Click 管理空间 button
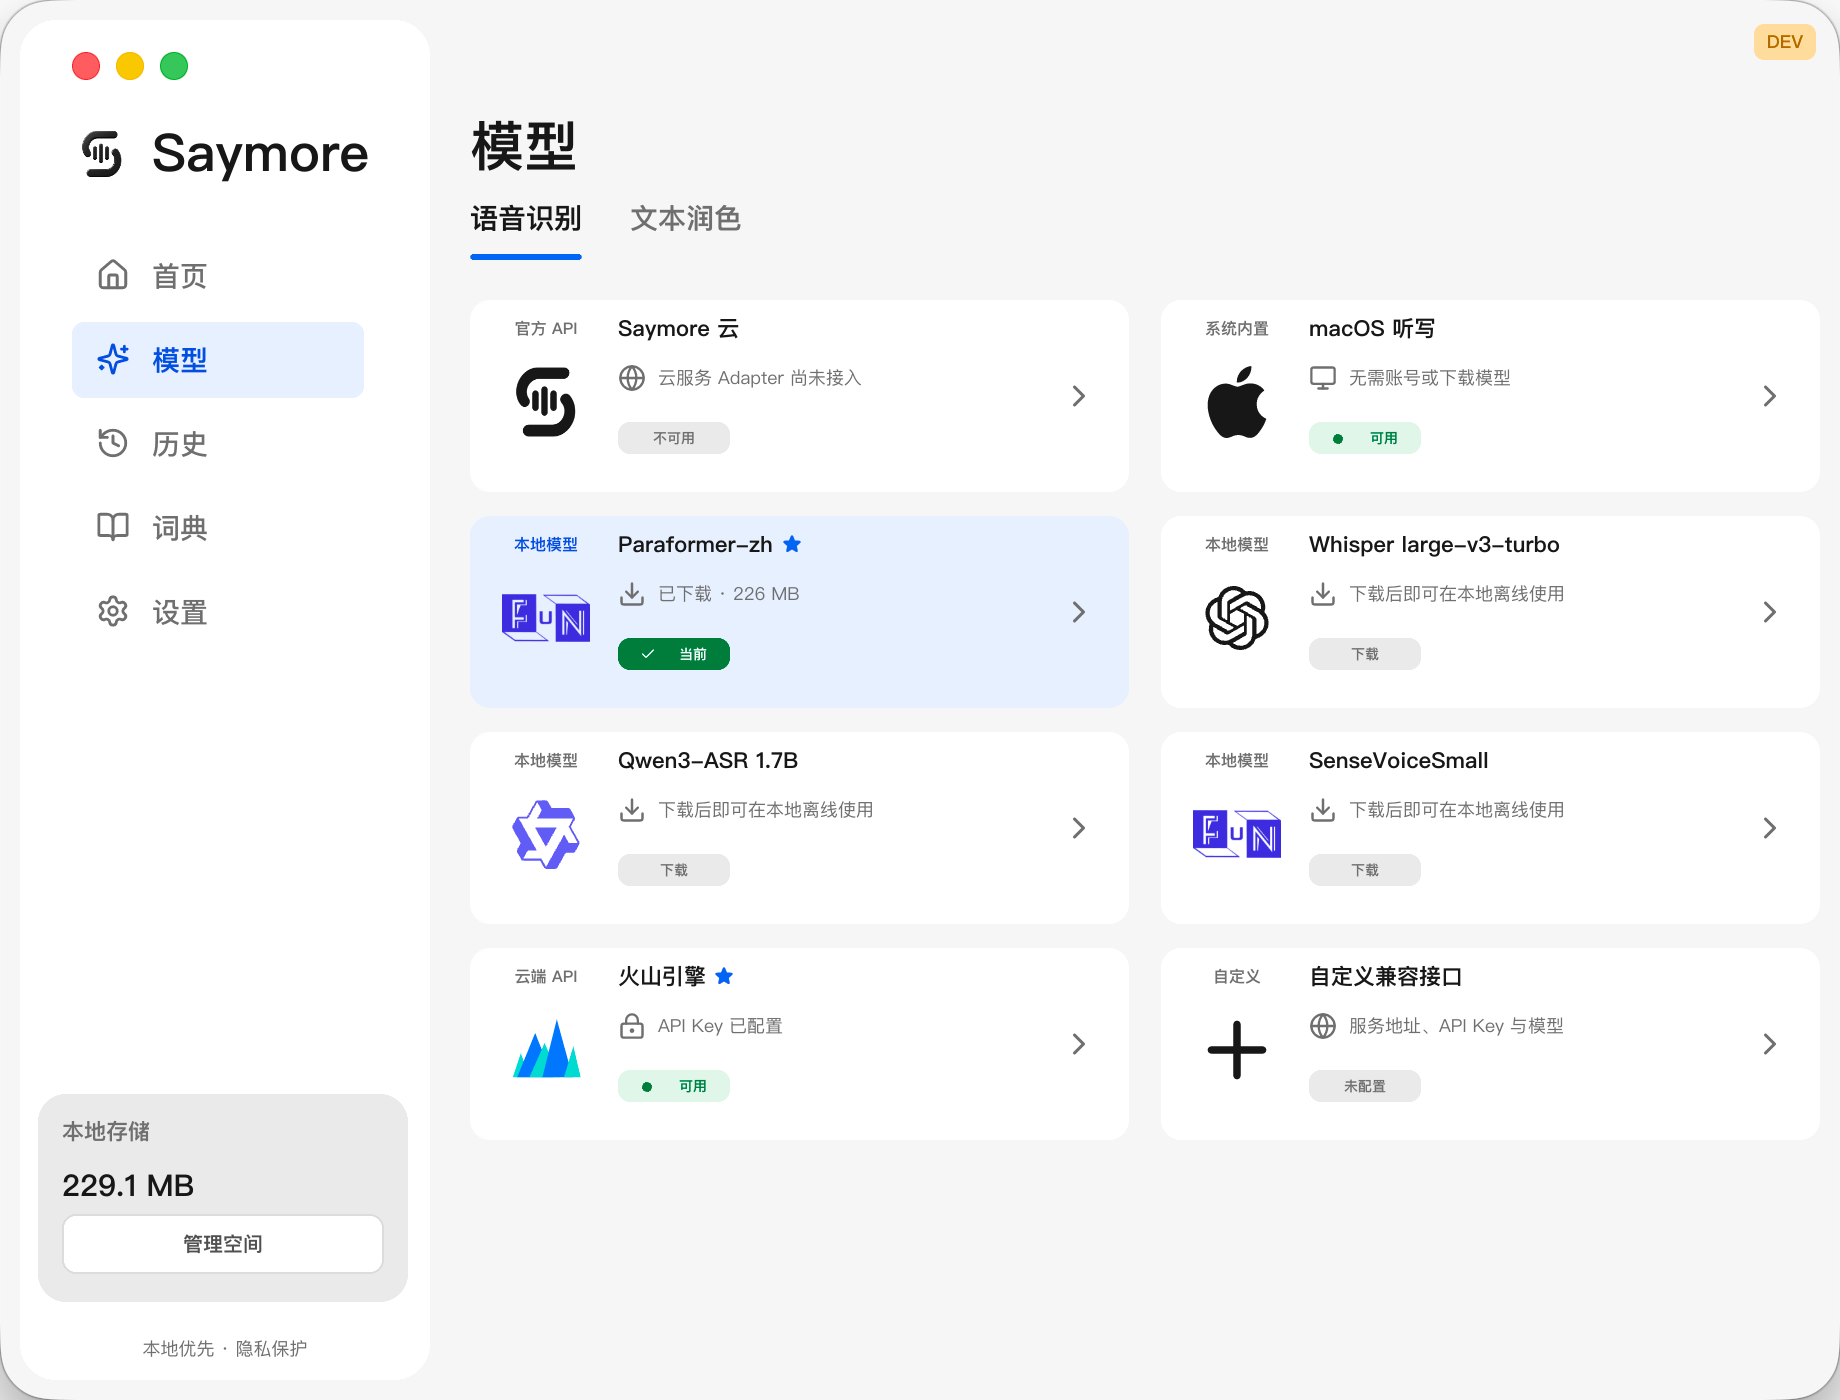The height and width of the screenshot is (1400, 1840). click(223, 1244)
